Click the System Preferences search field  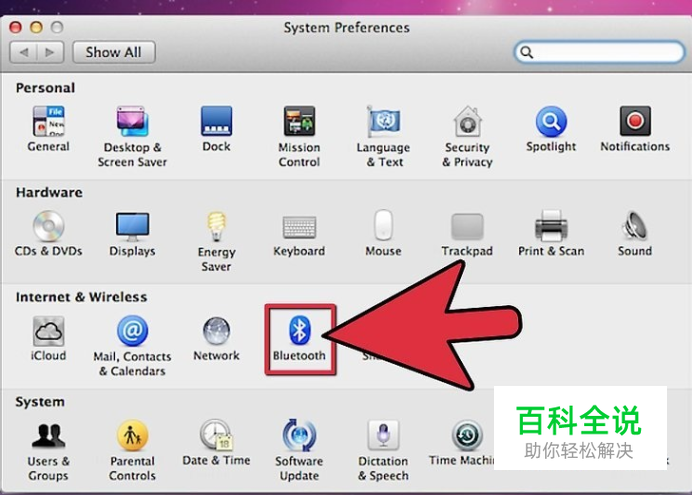click(x=599, y=52)
